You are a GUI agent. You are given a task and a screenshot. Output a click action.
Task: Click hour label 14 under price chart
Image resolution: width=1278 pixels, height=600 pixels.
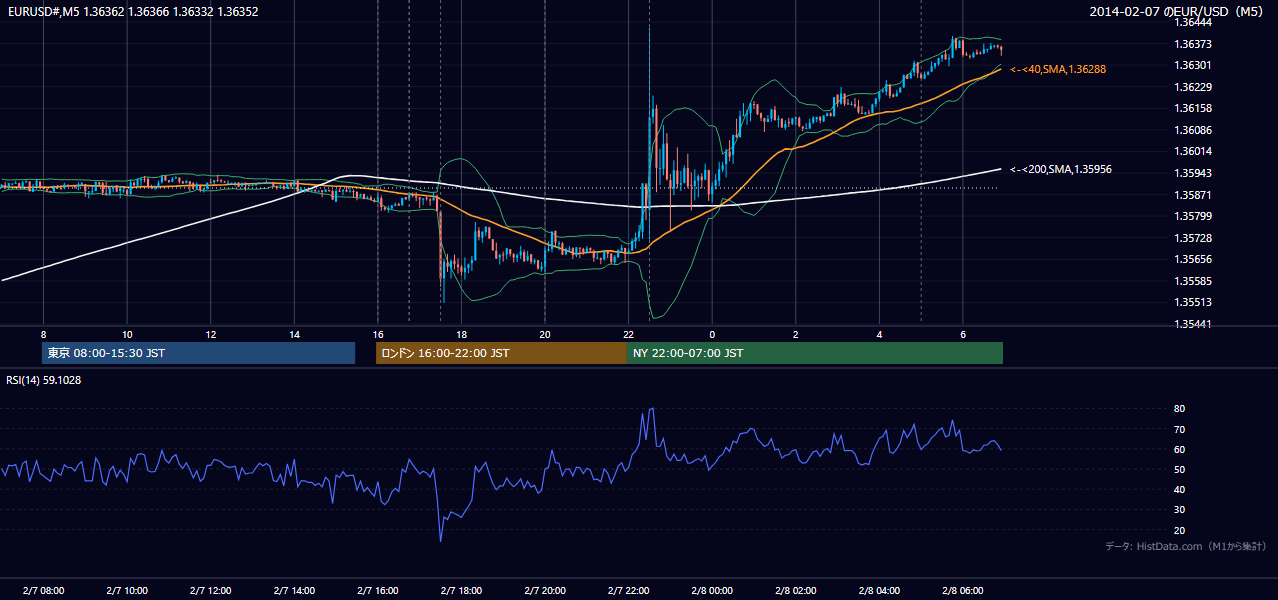coord(294,334)
